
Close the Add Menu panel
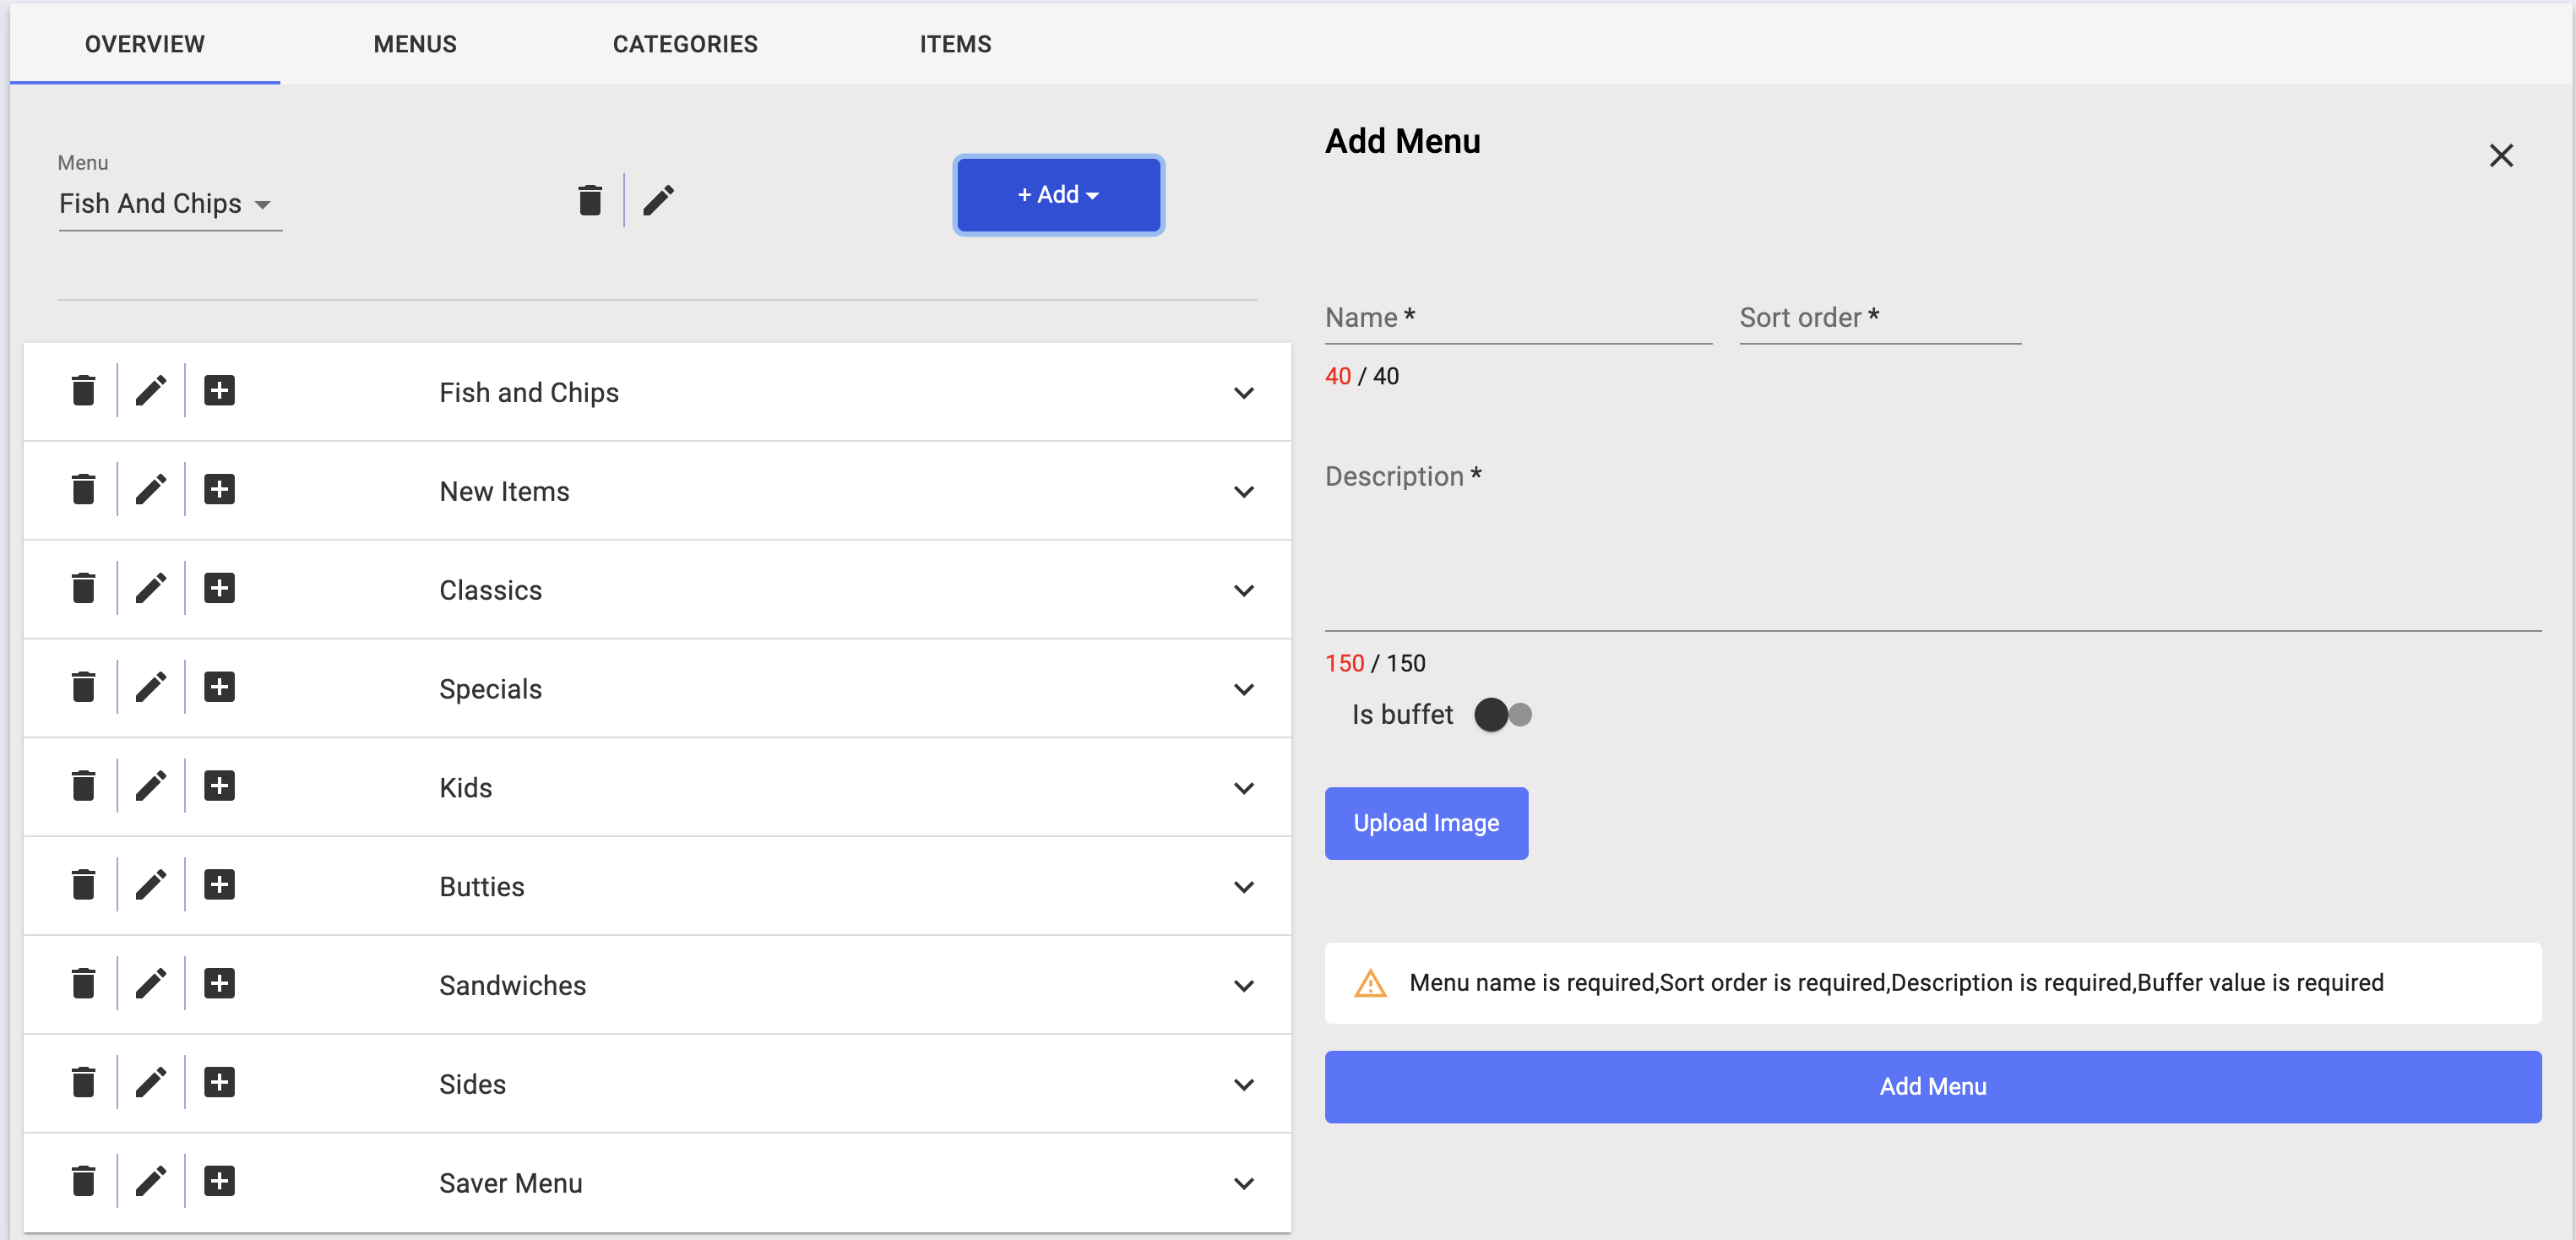(2500, 156)
